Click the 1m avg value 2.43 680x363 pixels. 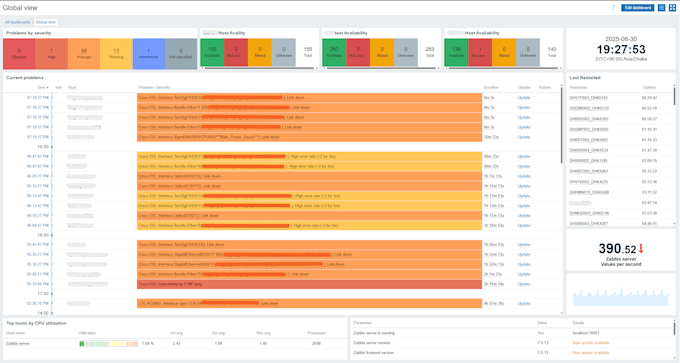tap(176, 343)
